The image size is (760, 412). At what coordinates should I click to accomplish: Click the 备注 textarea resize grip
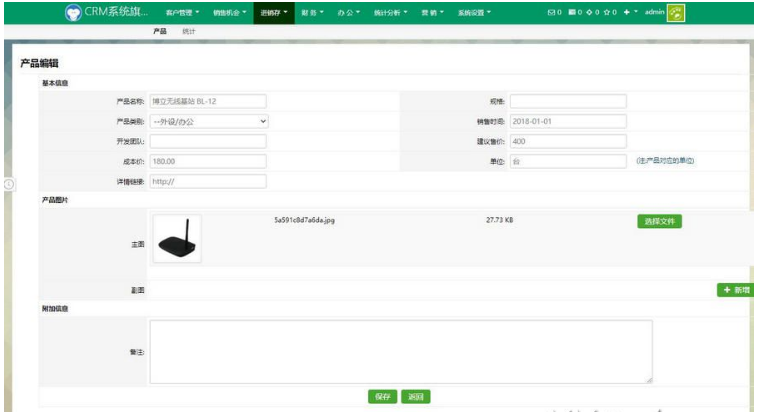click(x=649, y=380)
